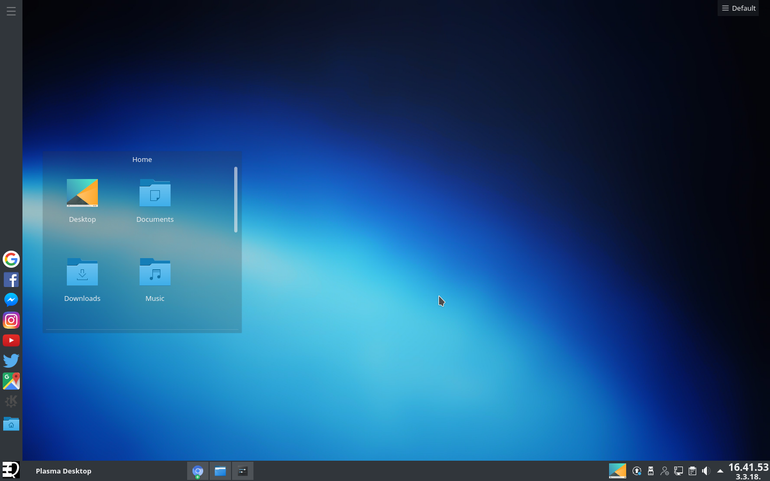
Task: Open the hamburger menu atop the side panel
Action: (x=11, y=11)
